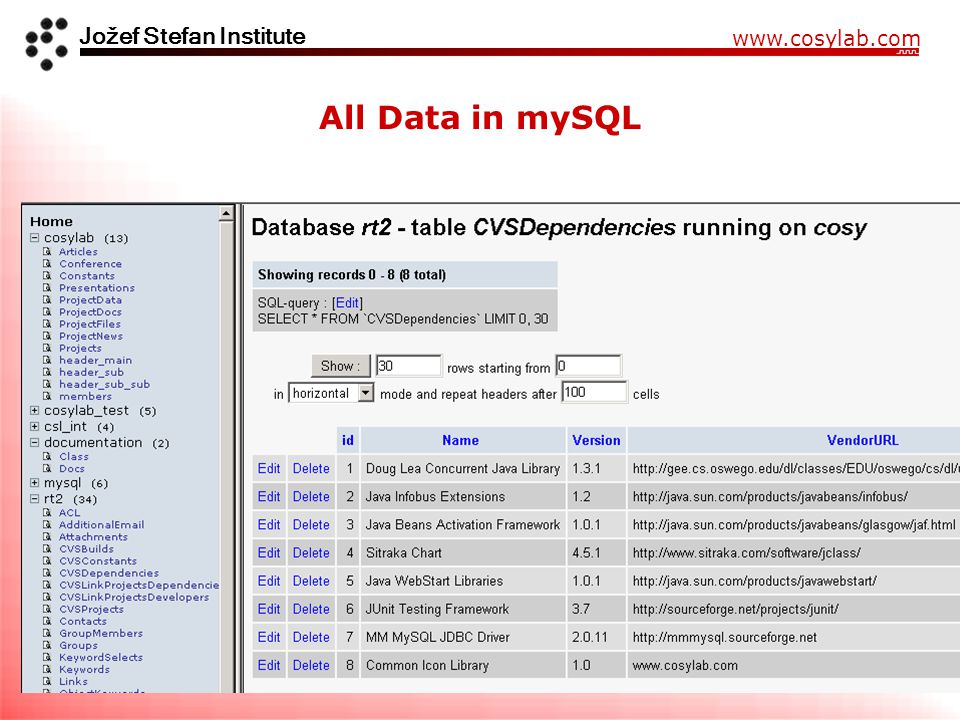This screenshot has width=960, height=720.
Task: Click sidebar scrollbar up arrow
Action: (x=226, y=214)
